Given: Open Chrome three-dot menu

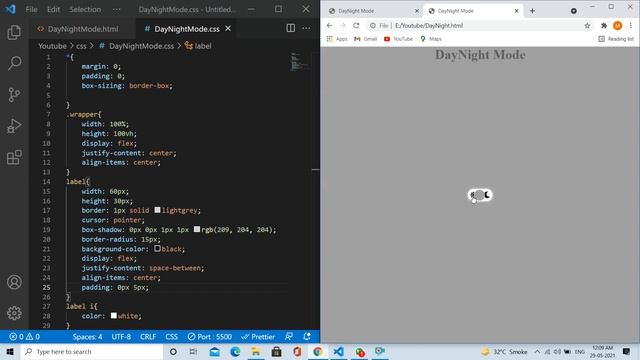Looking at the screenshot, I should 631,25.
